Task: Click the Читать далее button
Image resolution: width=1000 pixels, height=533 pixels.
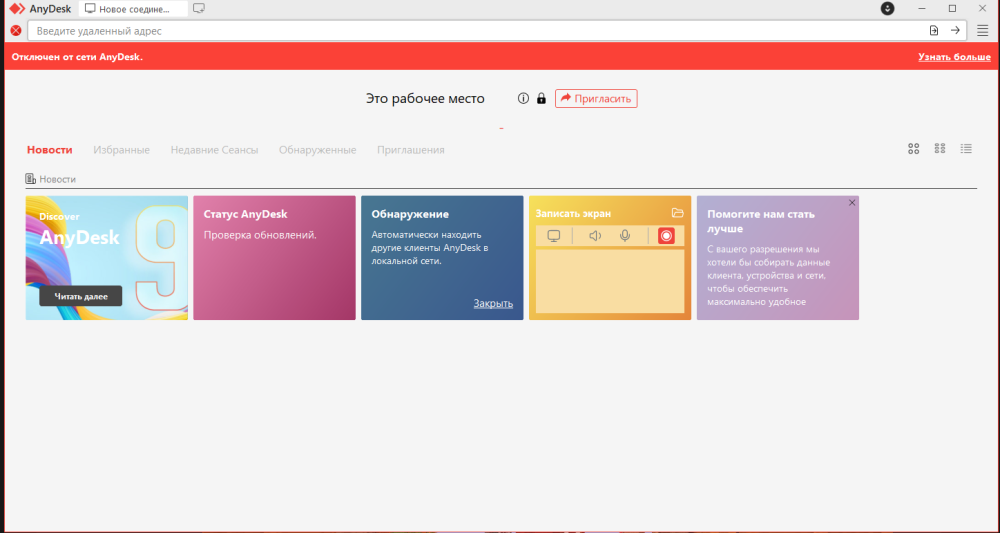Action: [x=80, y=296]
